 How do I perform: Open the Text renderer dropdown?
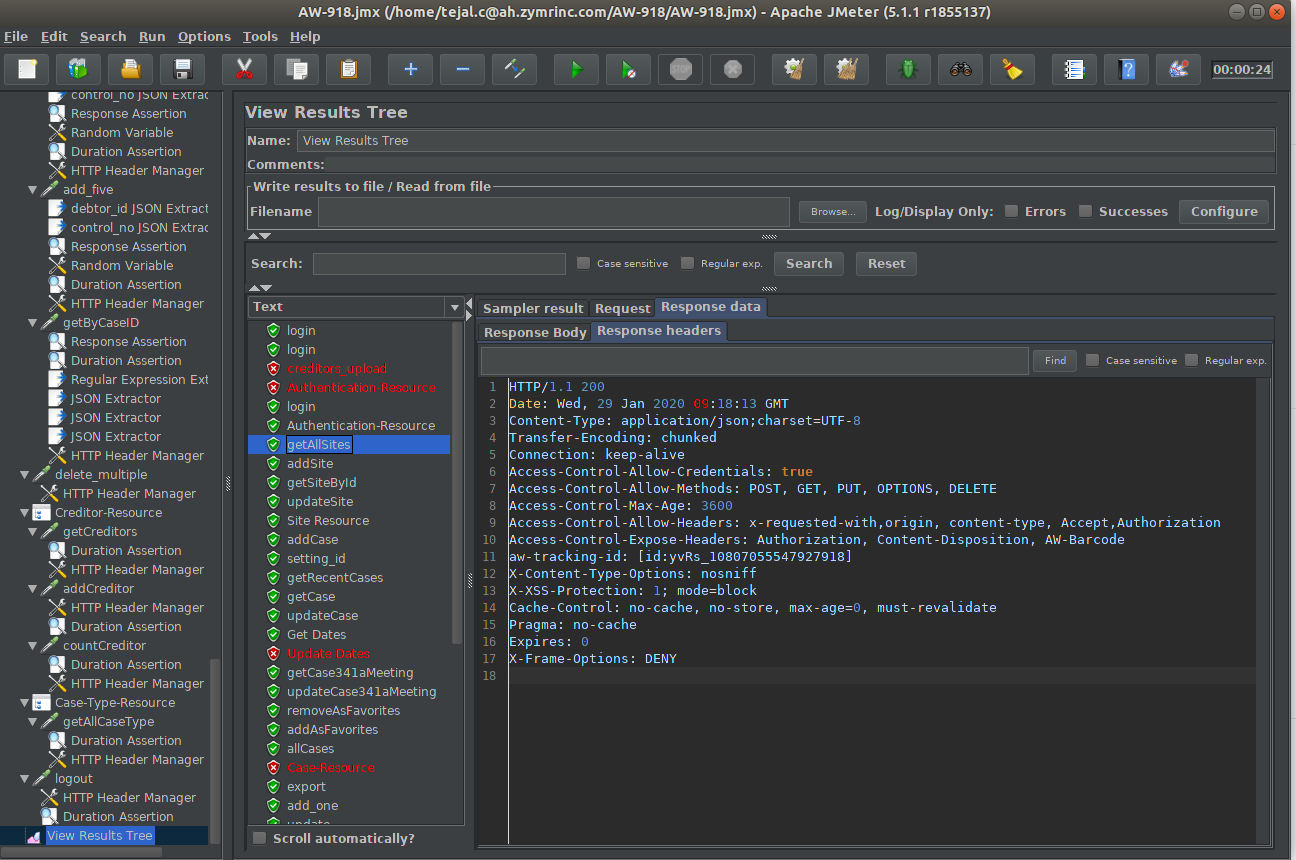pyautogui.click(x=455, y=307)
